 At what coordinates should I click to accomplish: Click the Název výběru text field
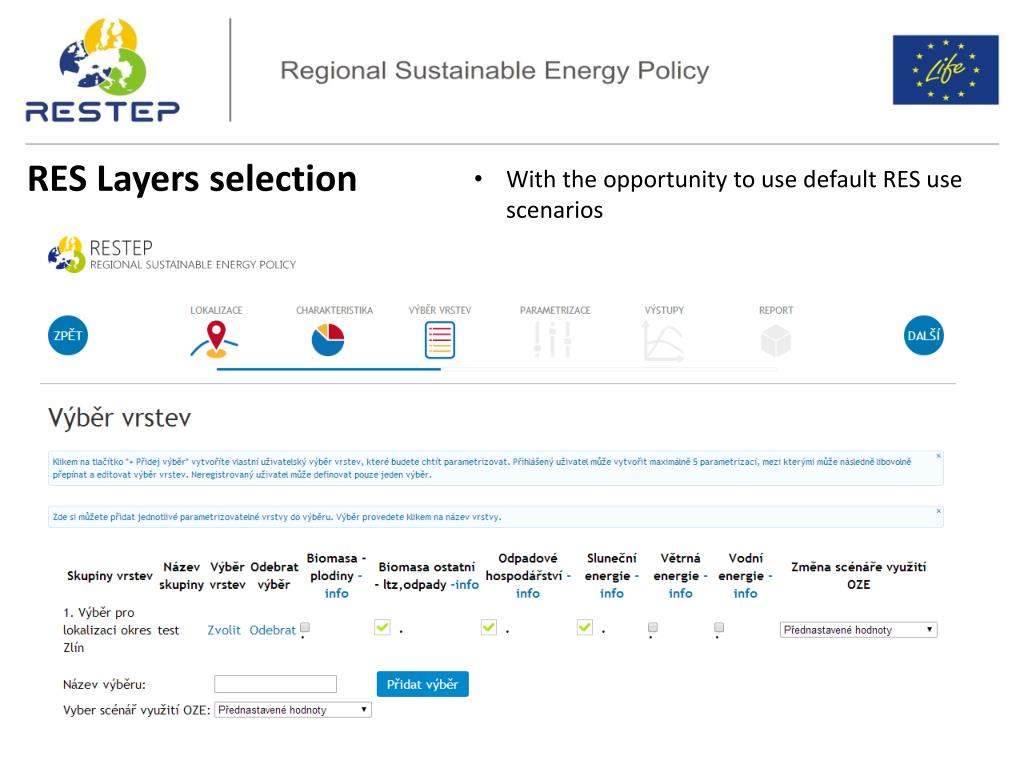click(276, 684)
